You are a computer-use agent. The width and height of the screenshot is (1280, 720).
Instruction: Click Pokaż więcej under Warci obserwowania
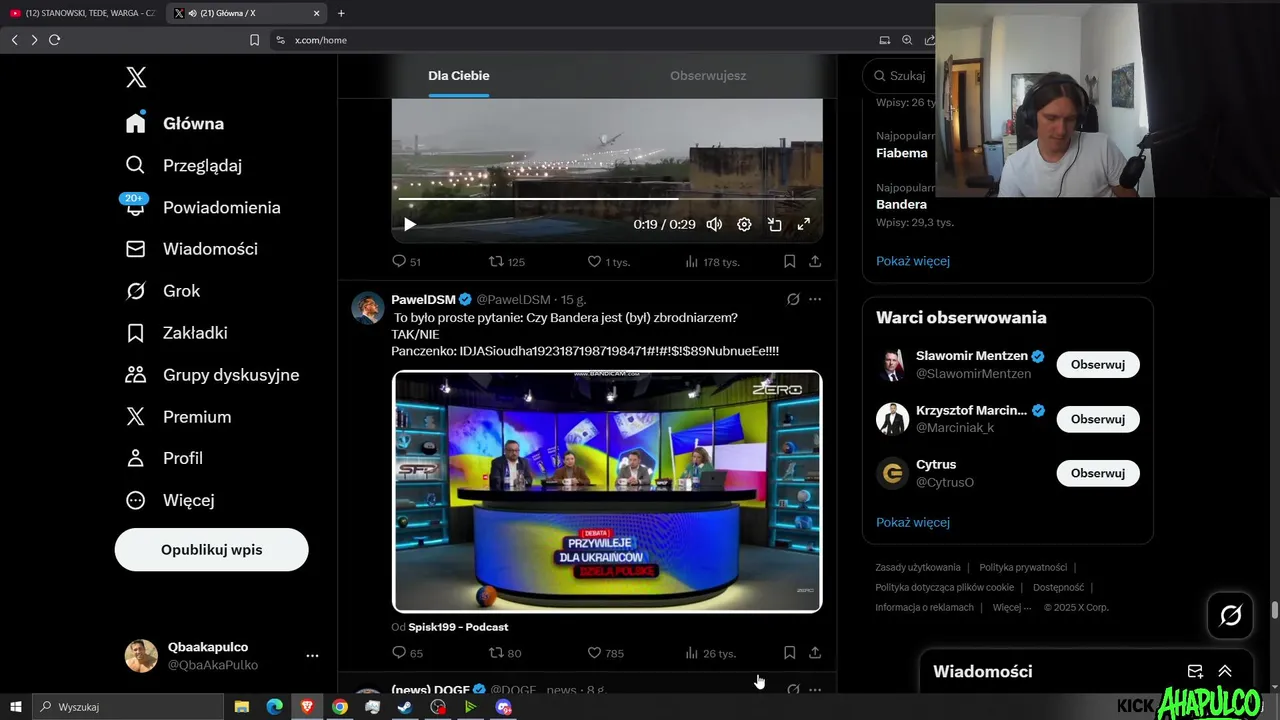click(x=913, y=522)
